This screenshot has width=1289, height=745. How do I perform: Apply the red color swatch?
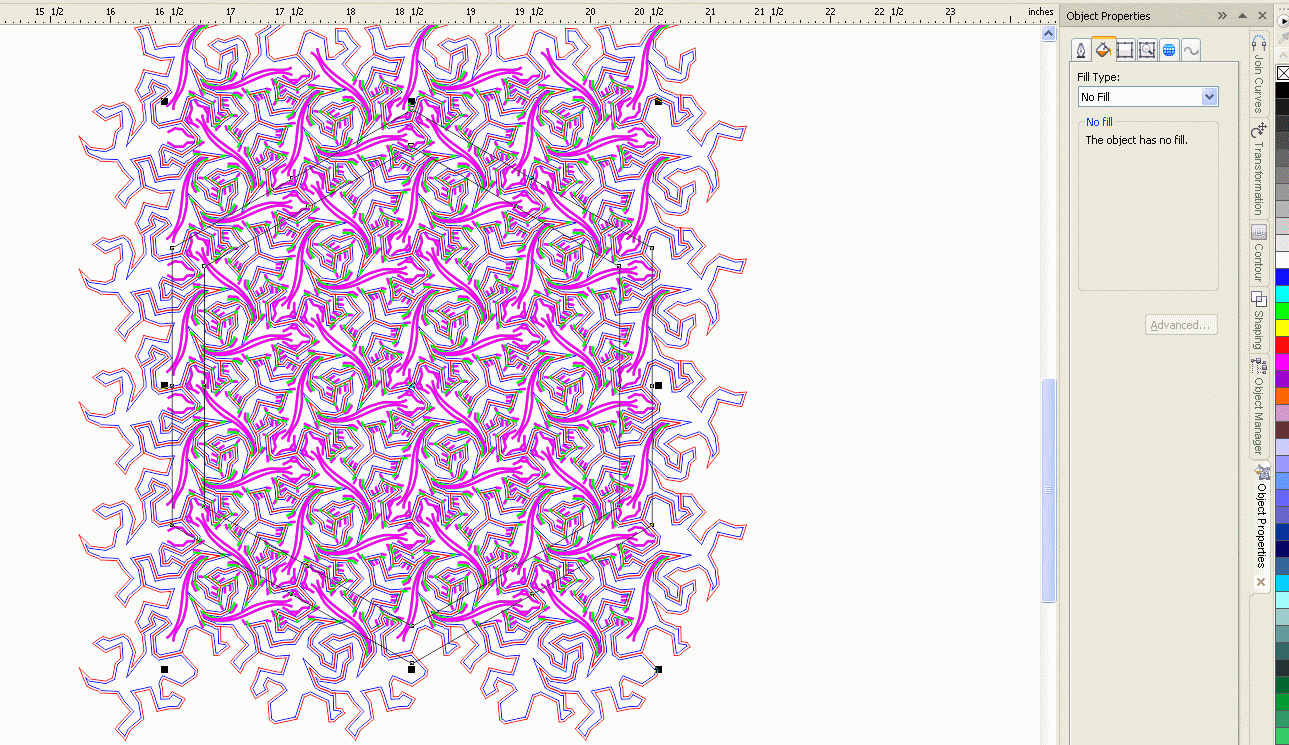pyautogui.click(x=1283, y=345)
